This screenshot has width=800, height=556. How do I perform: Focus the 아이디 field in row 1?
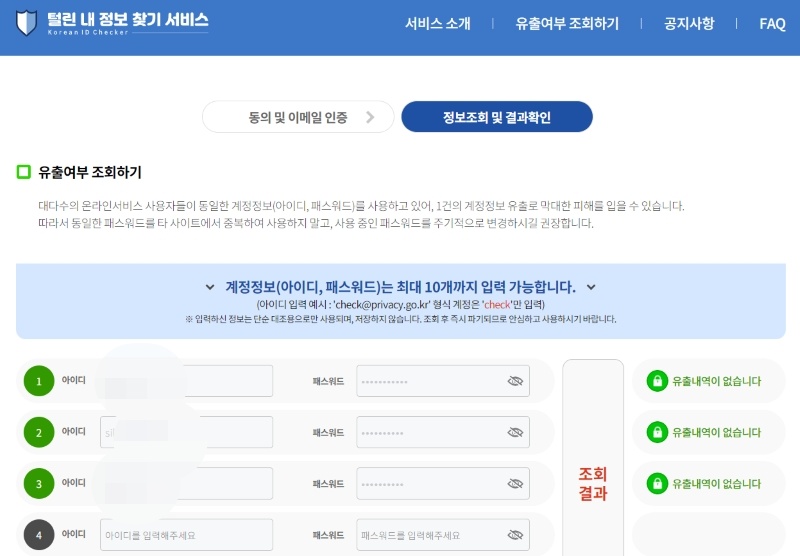(x=187, y=381)
